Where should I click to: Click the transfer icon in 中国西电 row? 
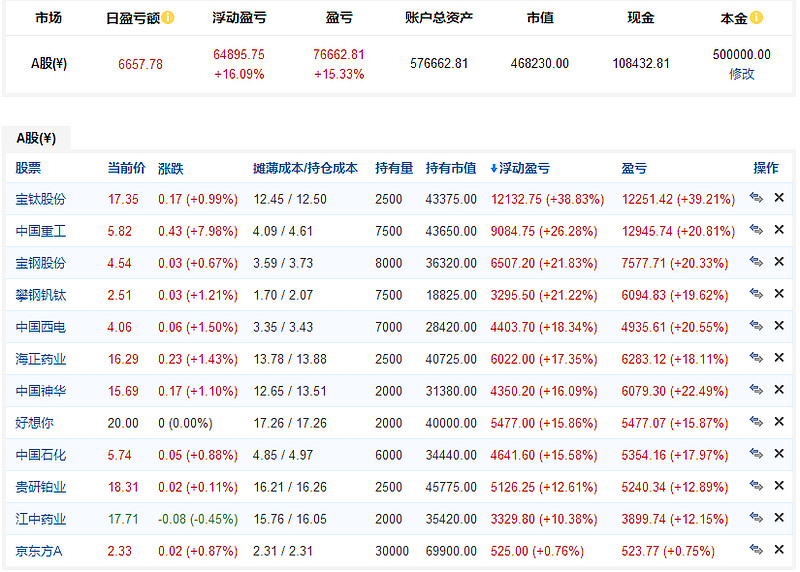[756, 326]
